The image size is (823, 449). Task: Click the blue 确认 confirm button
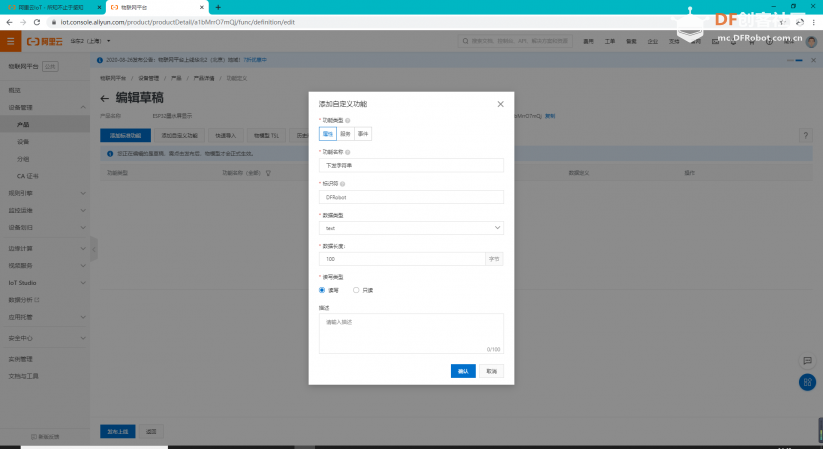[463, 371]
